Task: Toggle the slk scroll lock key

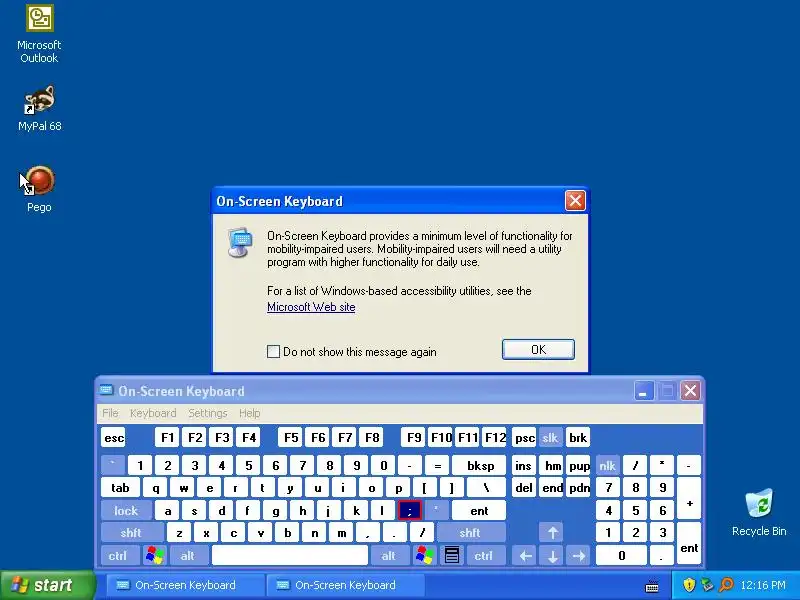Action: [550, 438]
